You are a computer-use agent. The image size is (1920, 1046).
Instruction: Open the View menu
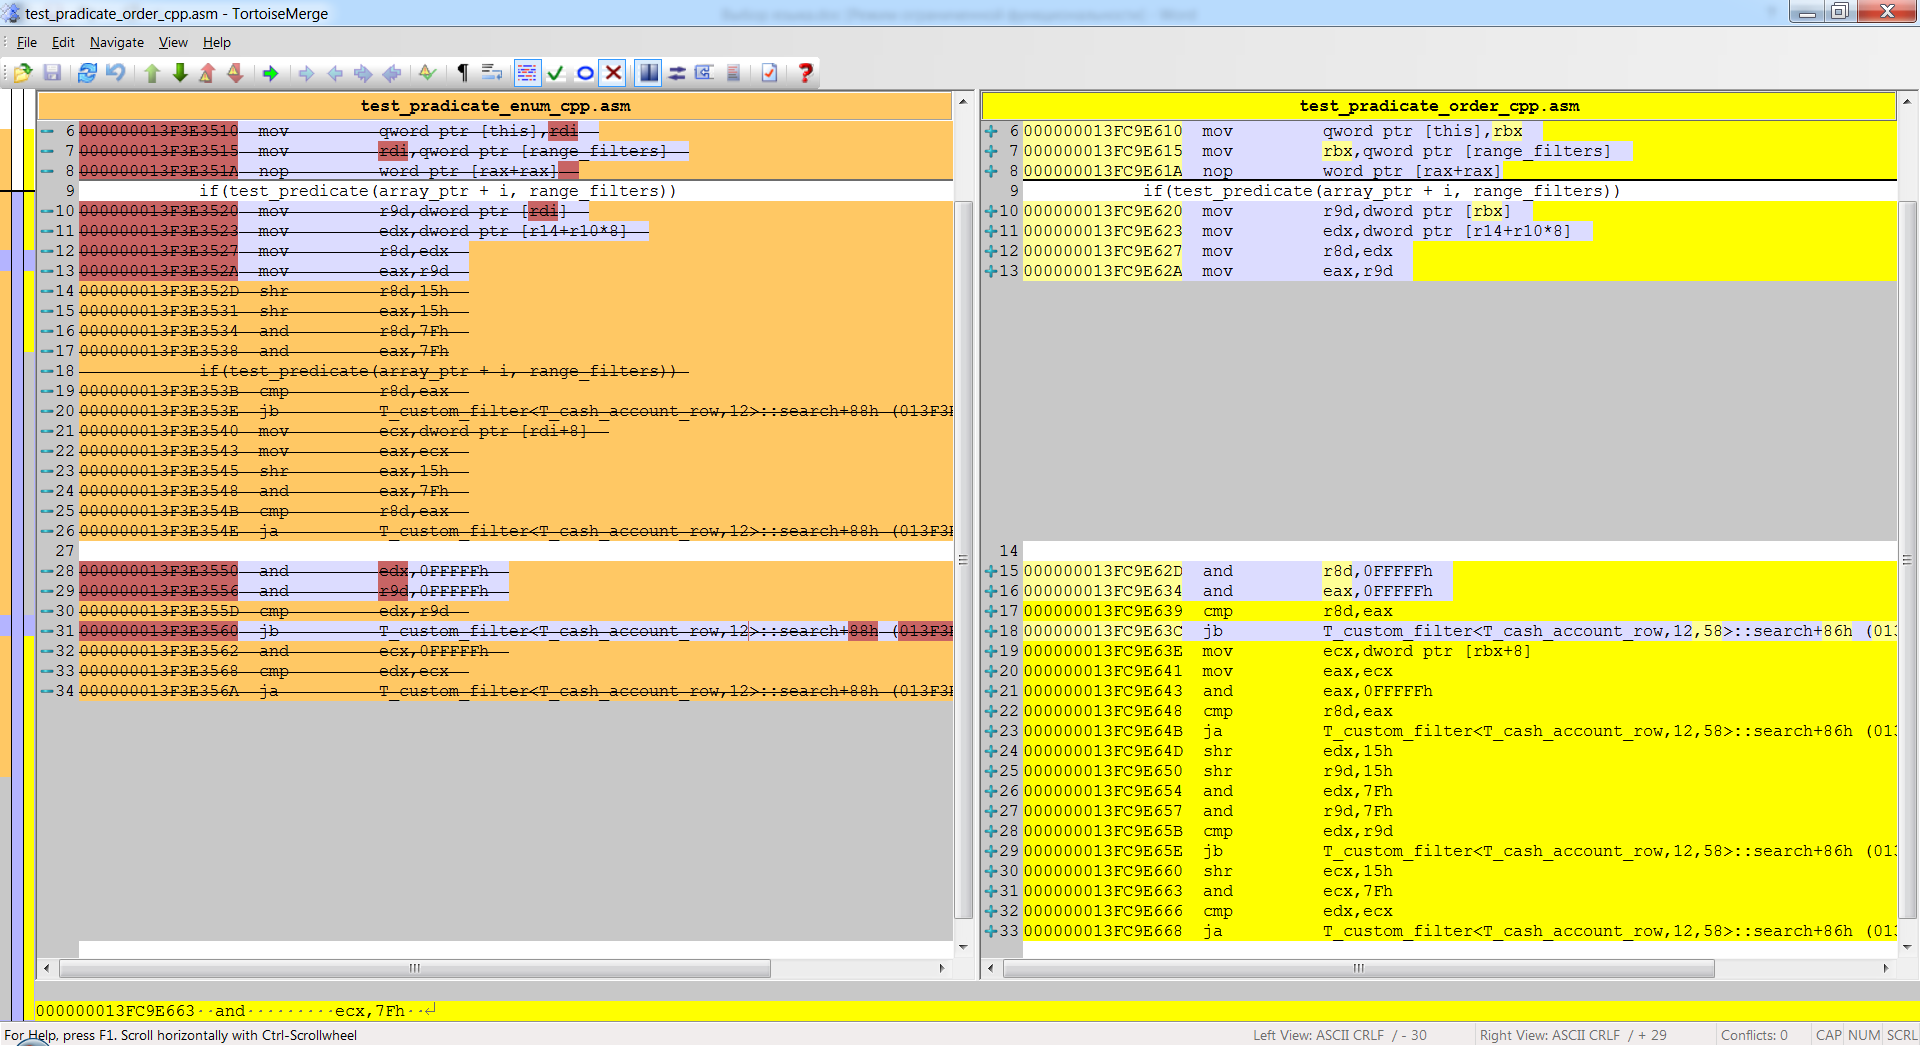pos(173,42)
